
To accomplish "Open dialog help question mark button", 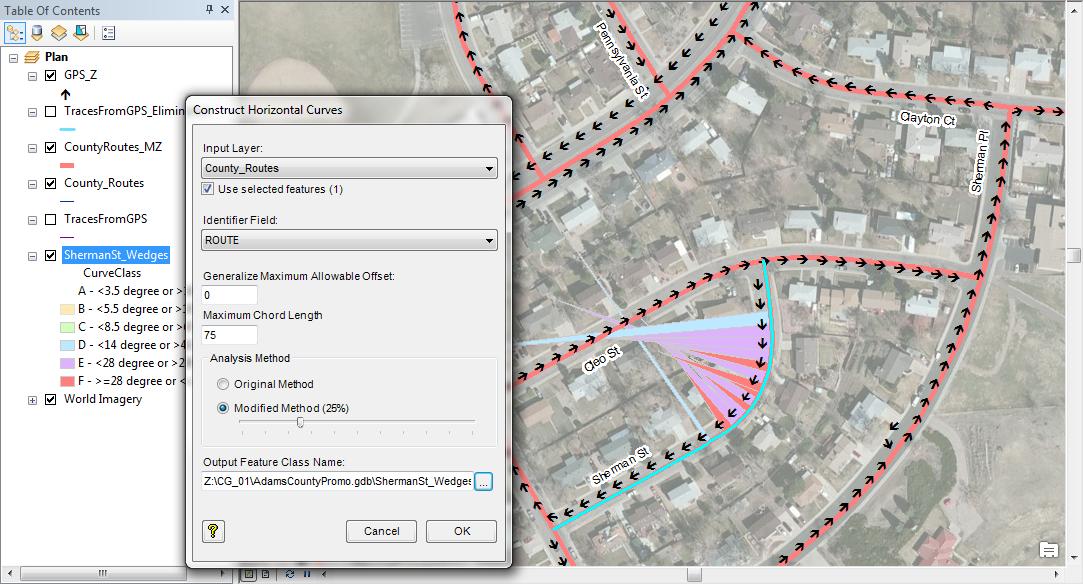I will 213,532.
